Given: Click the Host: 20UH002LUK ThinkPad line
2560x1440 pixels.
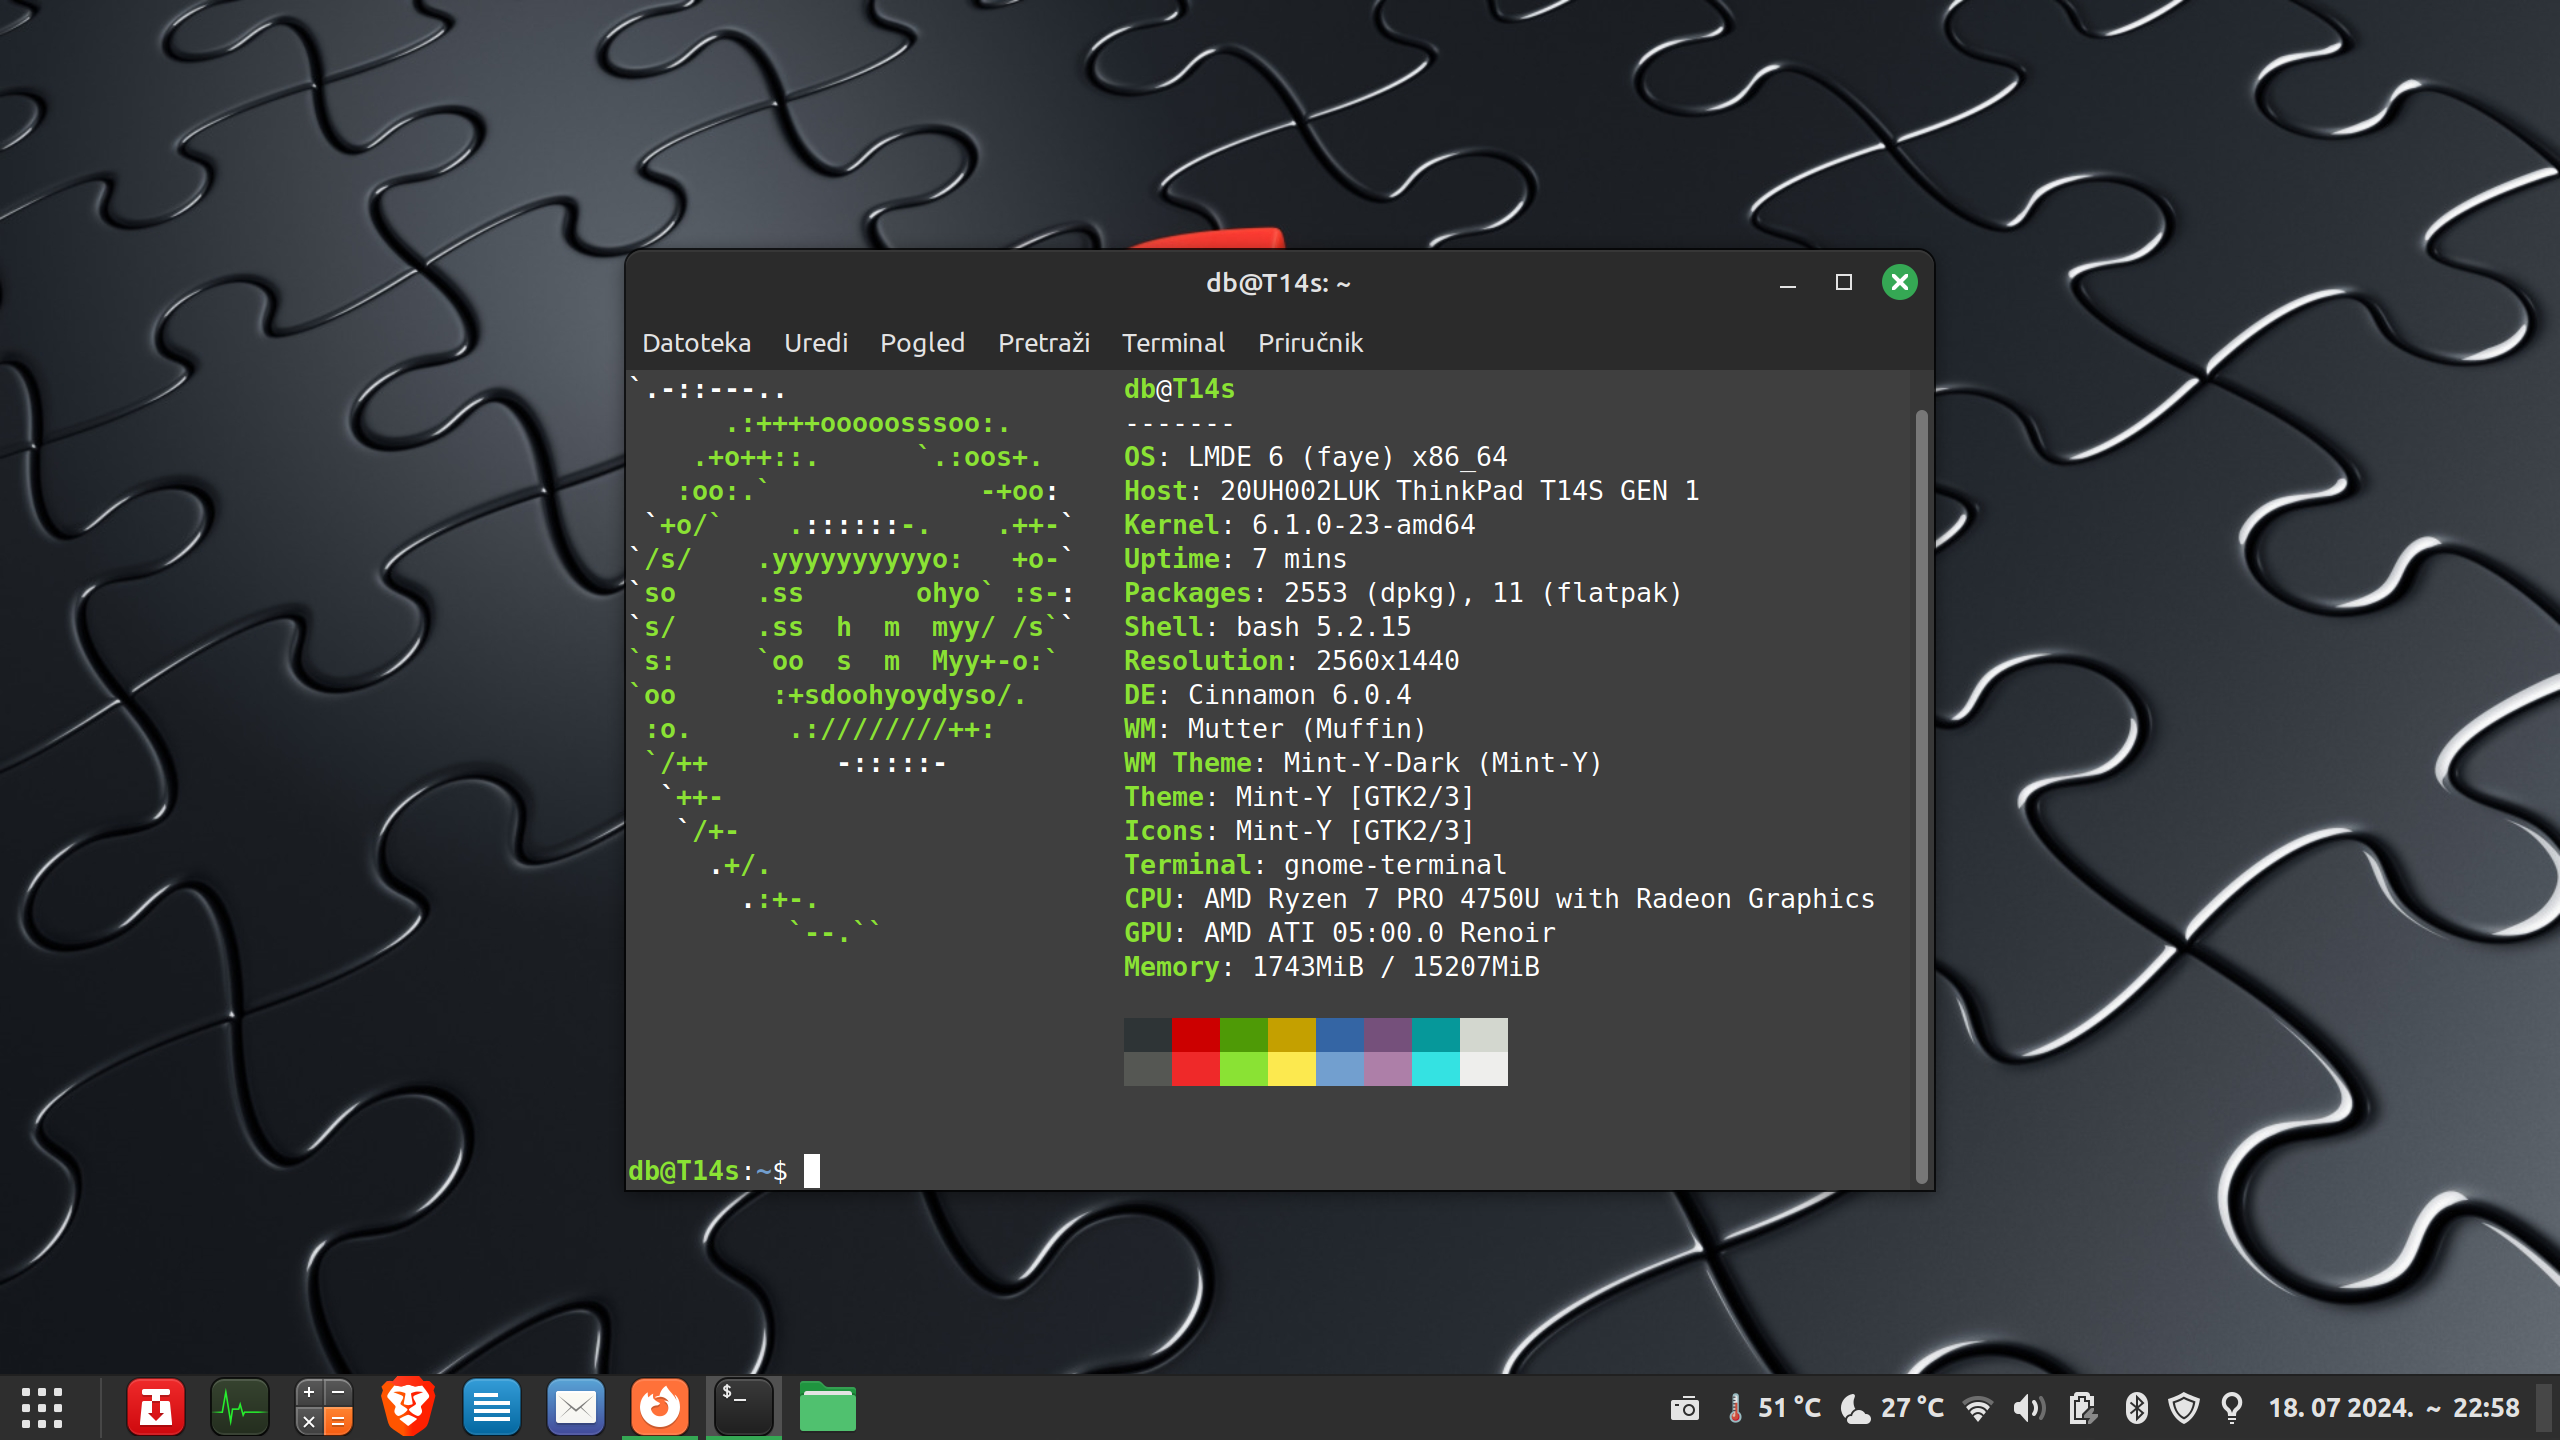Looking at the screenshot, I should (x=1411, y=491).
